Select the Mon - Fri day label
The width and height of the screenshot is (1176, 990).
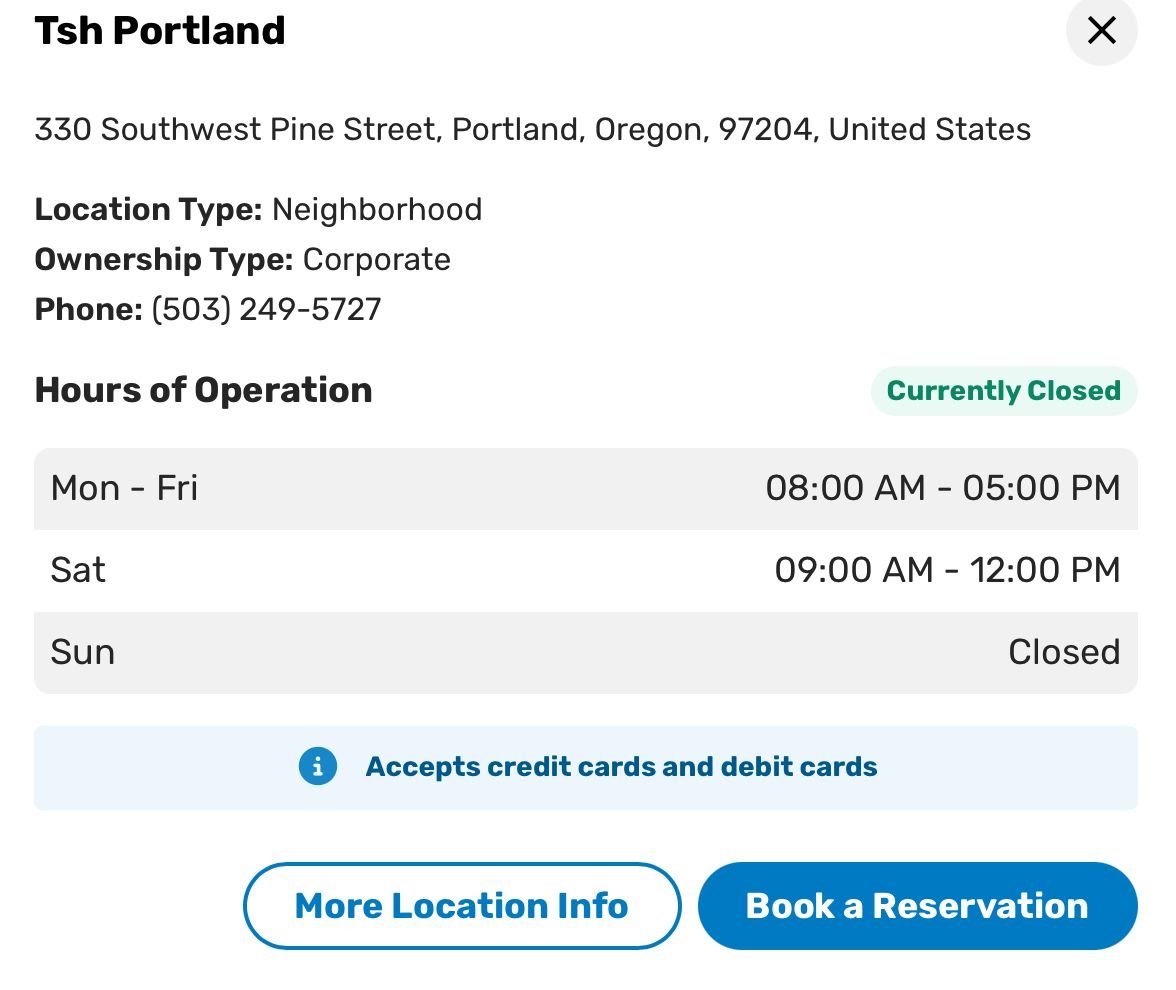[x=124, y=488]
